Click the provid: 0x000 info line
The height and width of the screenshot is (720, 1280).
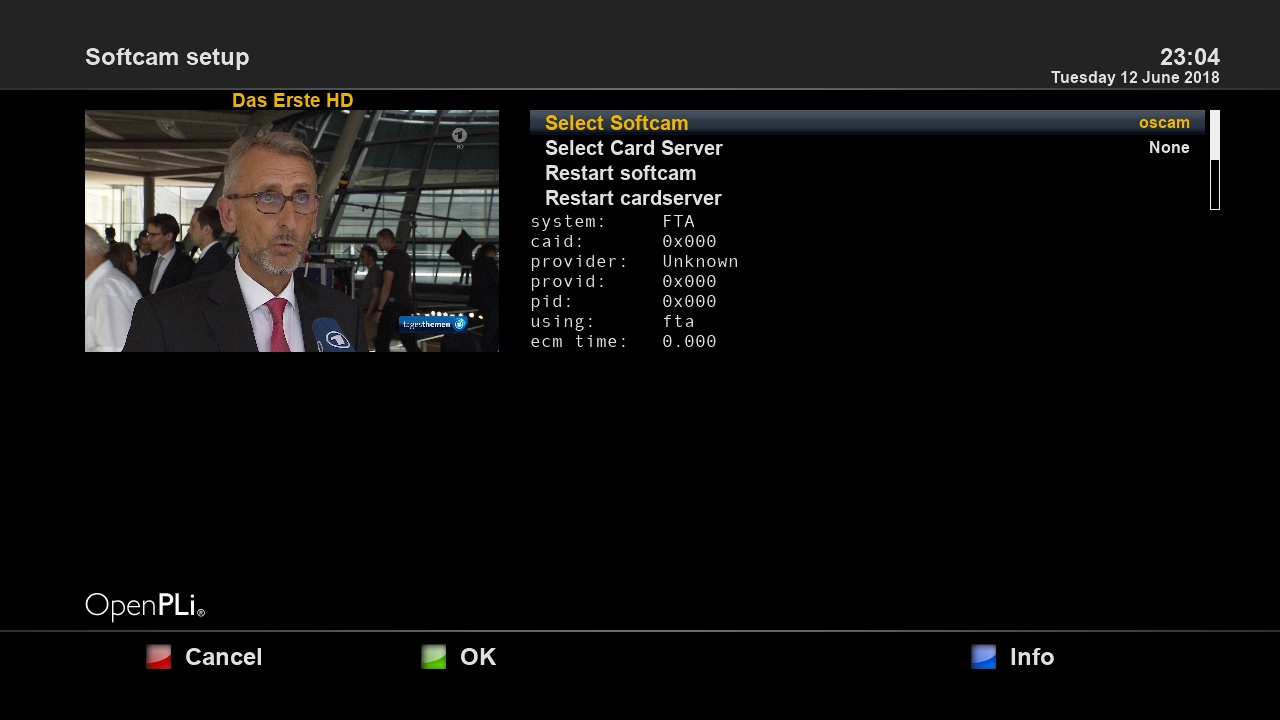coord(623,281)
